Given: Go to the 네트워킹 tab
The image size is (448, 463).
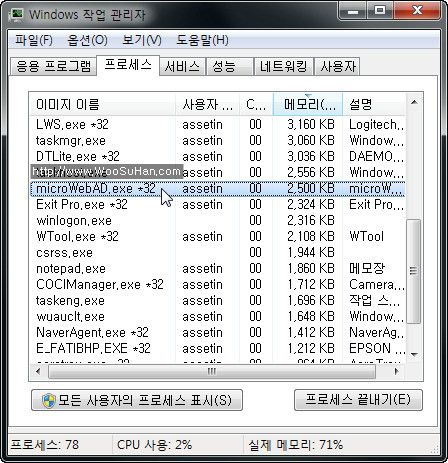Looking at the screenshot, I should coord(284,67).
